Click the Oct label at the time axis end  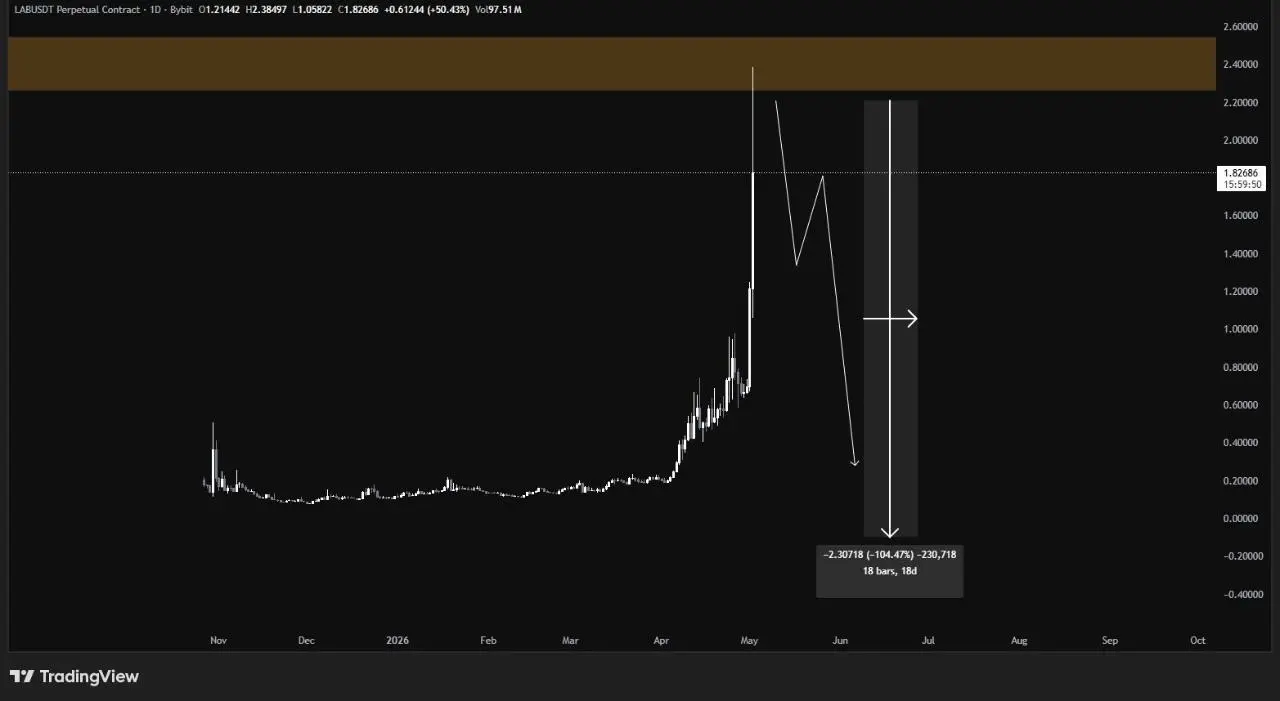(x=1198, y=640)
